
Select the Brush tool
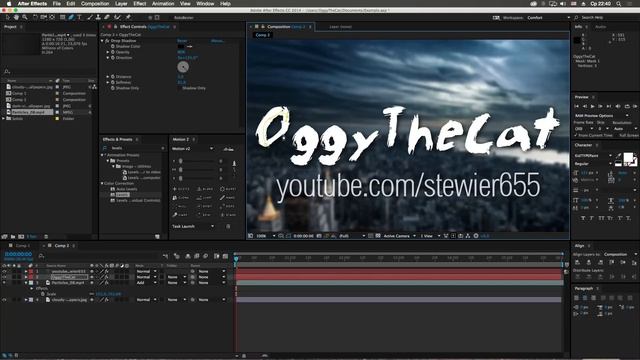(x=90, y=18)
